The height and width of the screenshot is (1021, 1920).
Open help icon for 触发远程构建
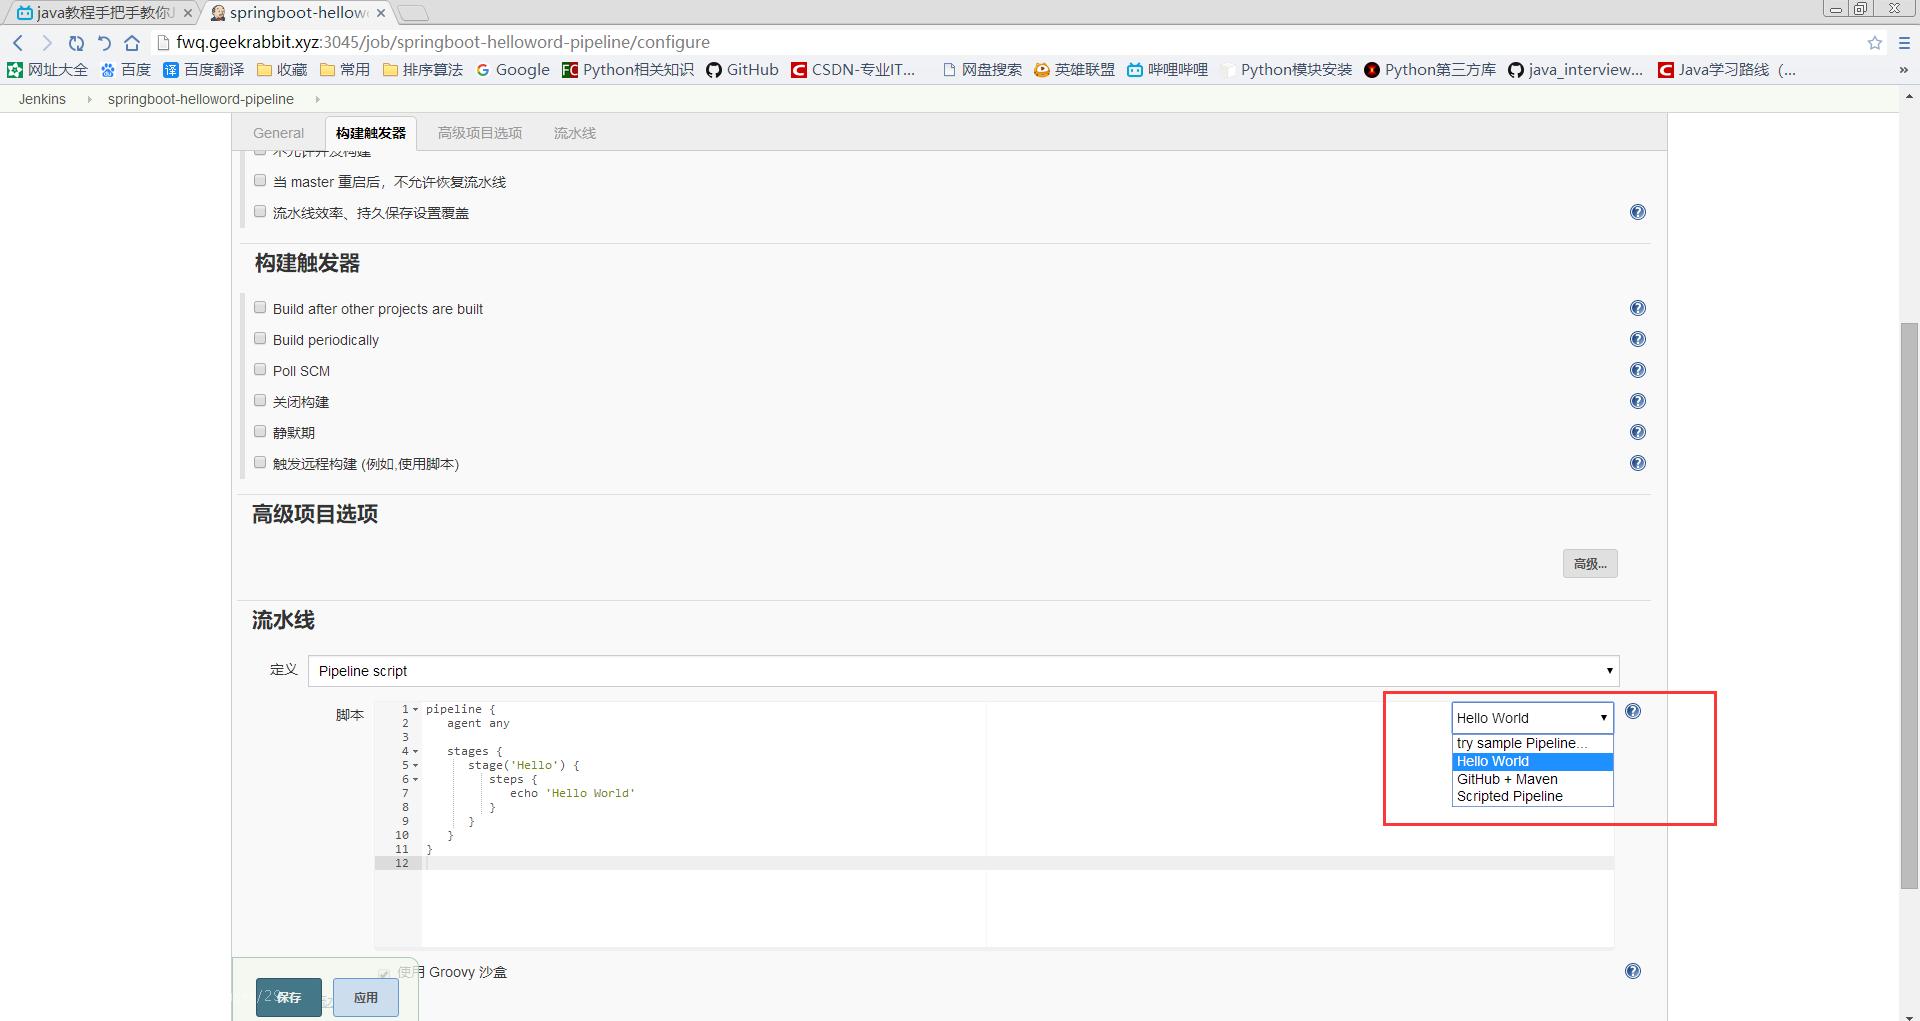1637,463
